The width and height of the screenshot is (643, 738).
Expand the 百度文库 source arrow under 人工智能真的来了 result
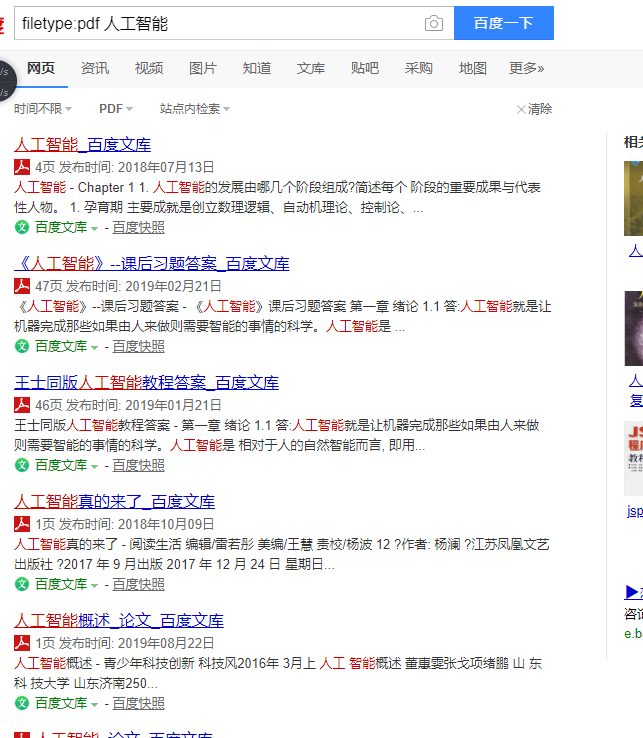click(x=94, y=586)
